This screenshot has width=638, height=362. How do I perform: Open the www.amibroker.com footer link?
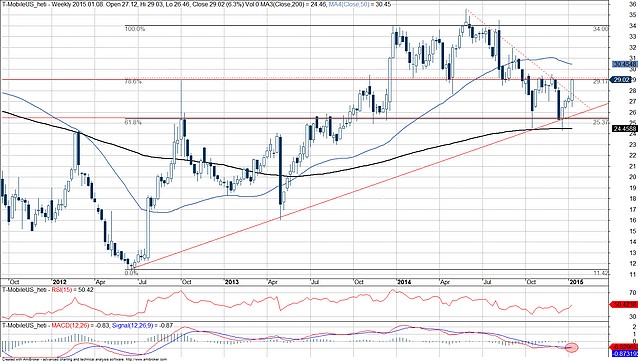tap(146, 360)
